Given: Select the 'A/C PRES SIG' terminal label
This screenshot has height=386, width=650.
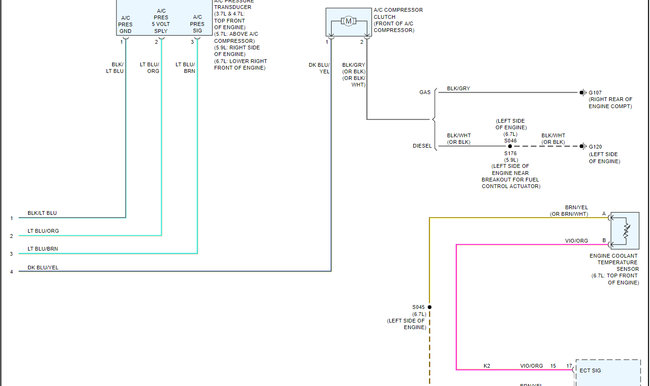Looking at the screenshot, I should point(197,24).
